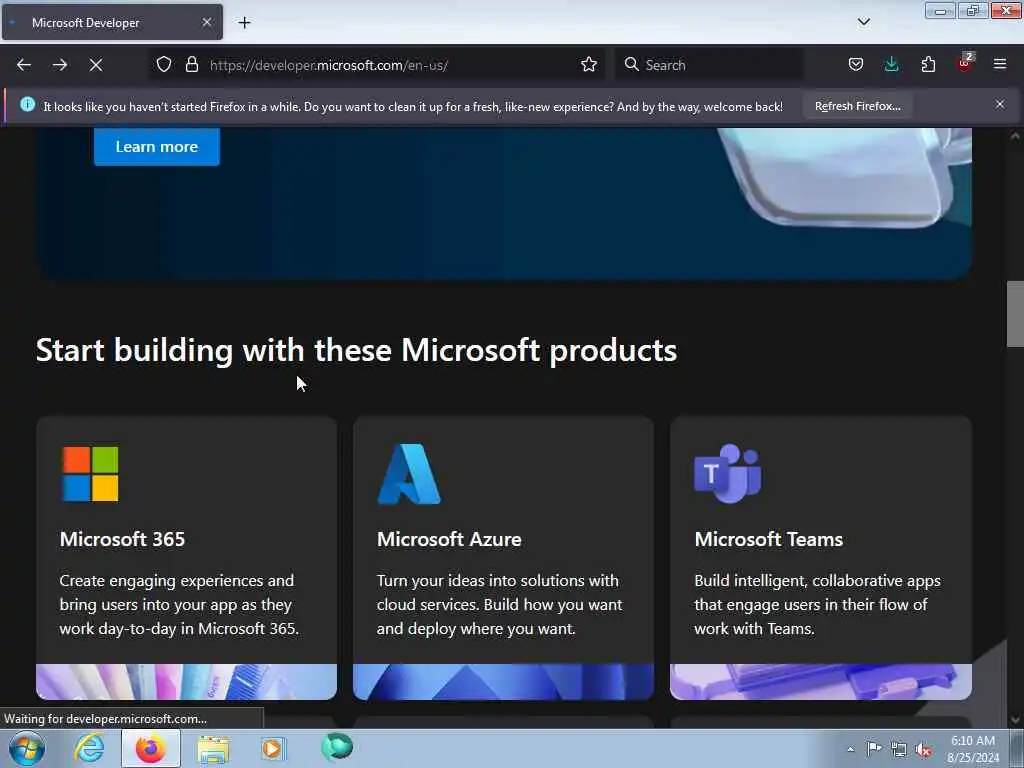Click the scrollbar down arrow
The image size is (1024, 768).
click(1015, 720)
